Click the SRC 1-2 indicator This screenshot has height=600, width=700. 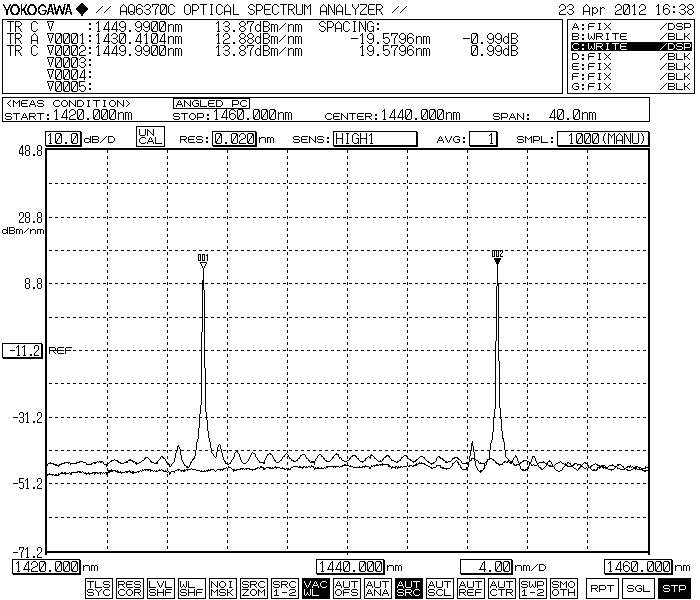click(285, 588)
